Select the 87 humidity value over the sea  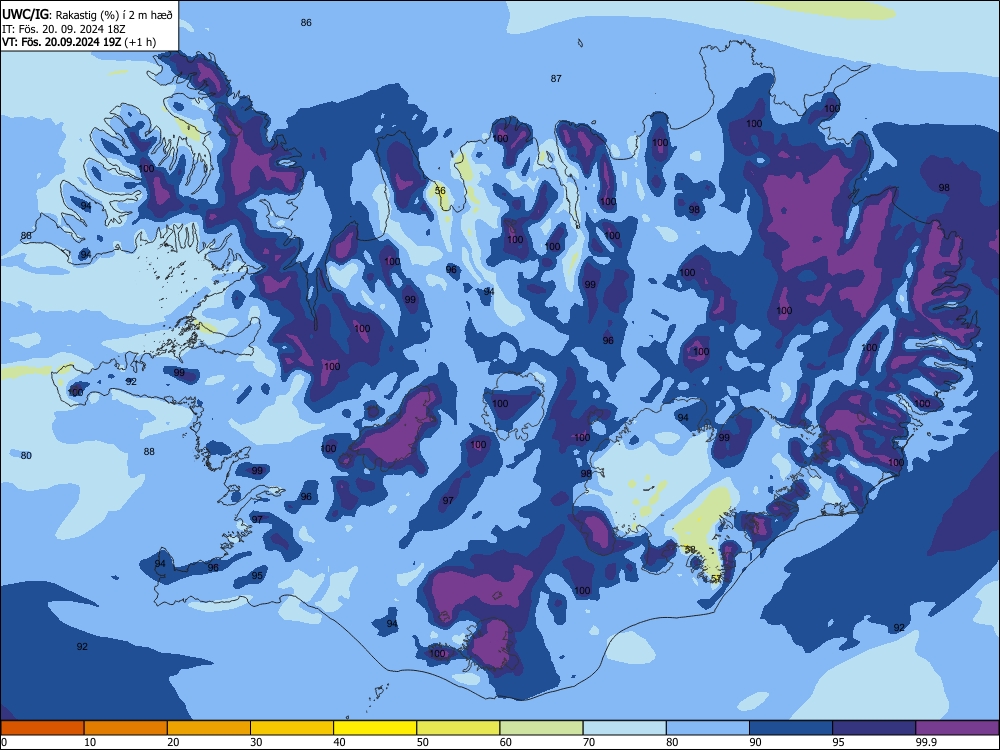(x=556, y=78)
